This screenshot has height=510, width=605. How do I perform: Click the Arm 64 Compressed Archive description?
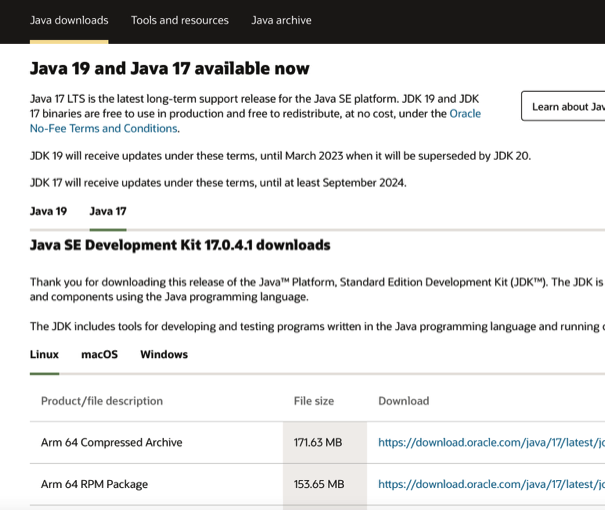point(111,442)
